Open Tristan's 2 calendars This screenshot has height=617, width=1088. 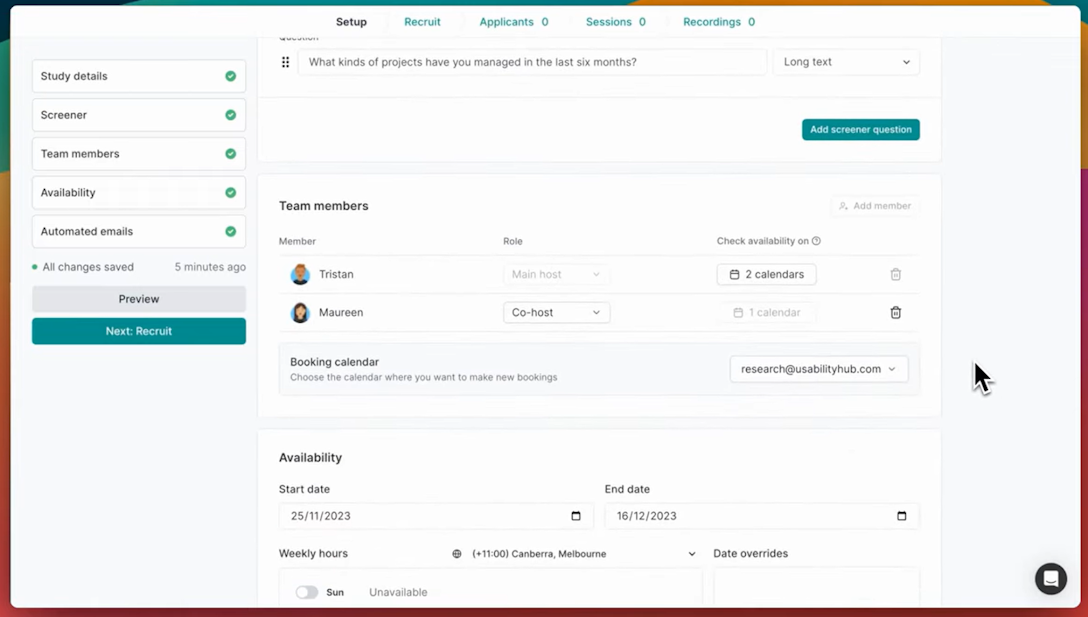pos(766,274)
